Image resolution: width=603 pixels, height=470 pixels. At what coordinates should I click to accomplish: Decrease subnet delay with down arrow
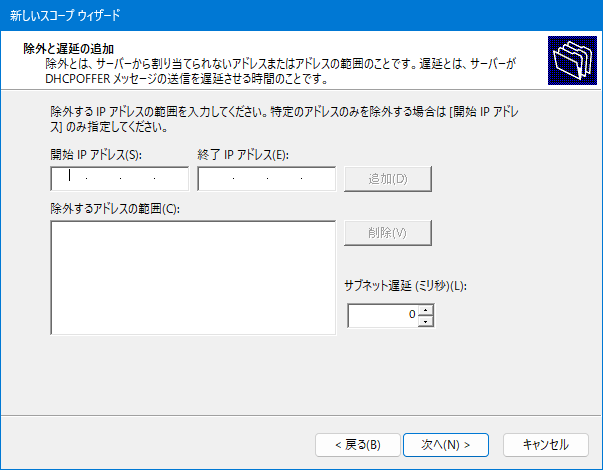tap(425, 321)
